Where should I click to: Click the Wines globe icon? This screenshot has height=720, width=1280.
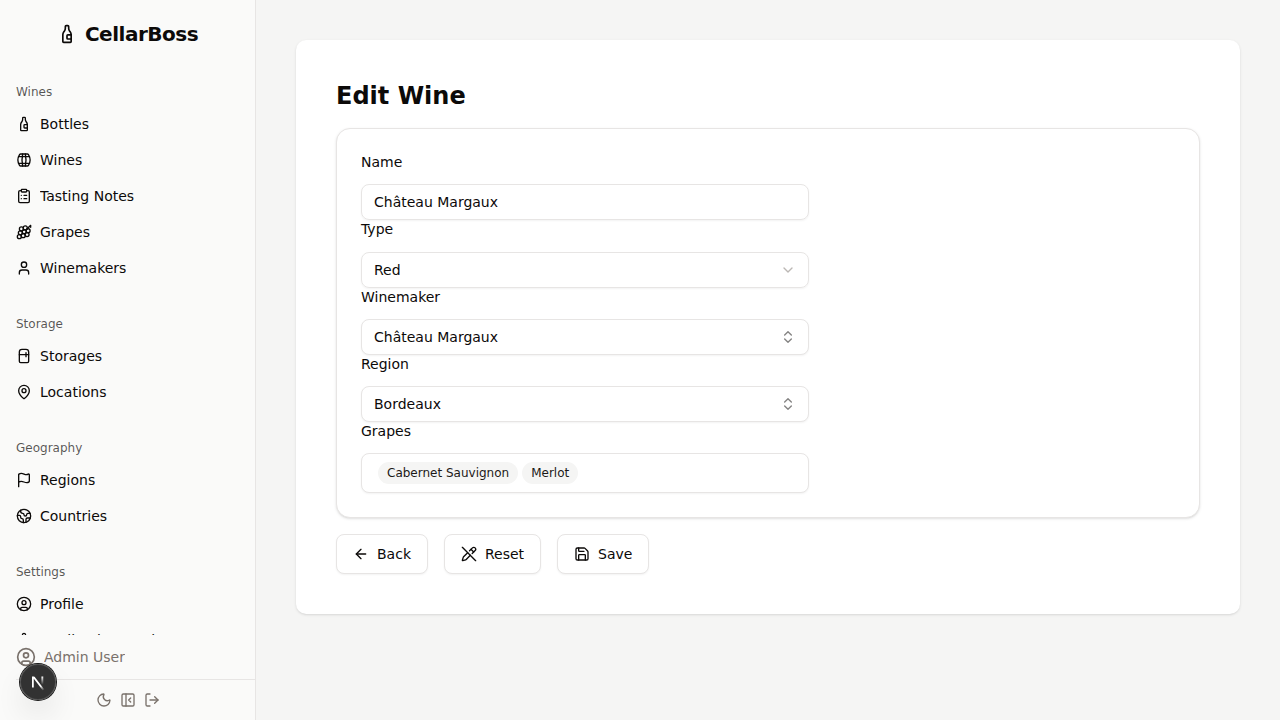[24, 160]
